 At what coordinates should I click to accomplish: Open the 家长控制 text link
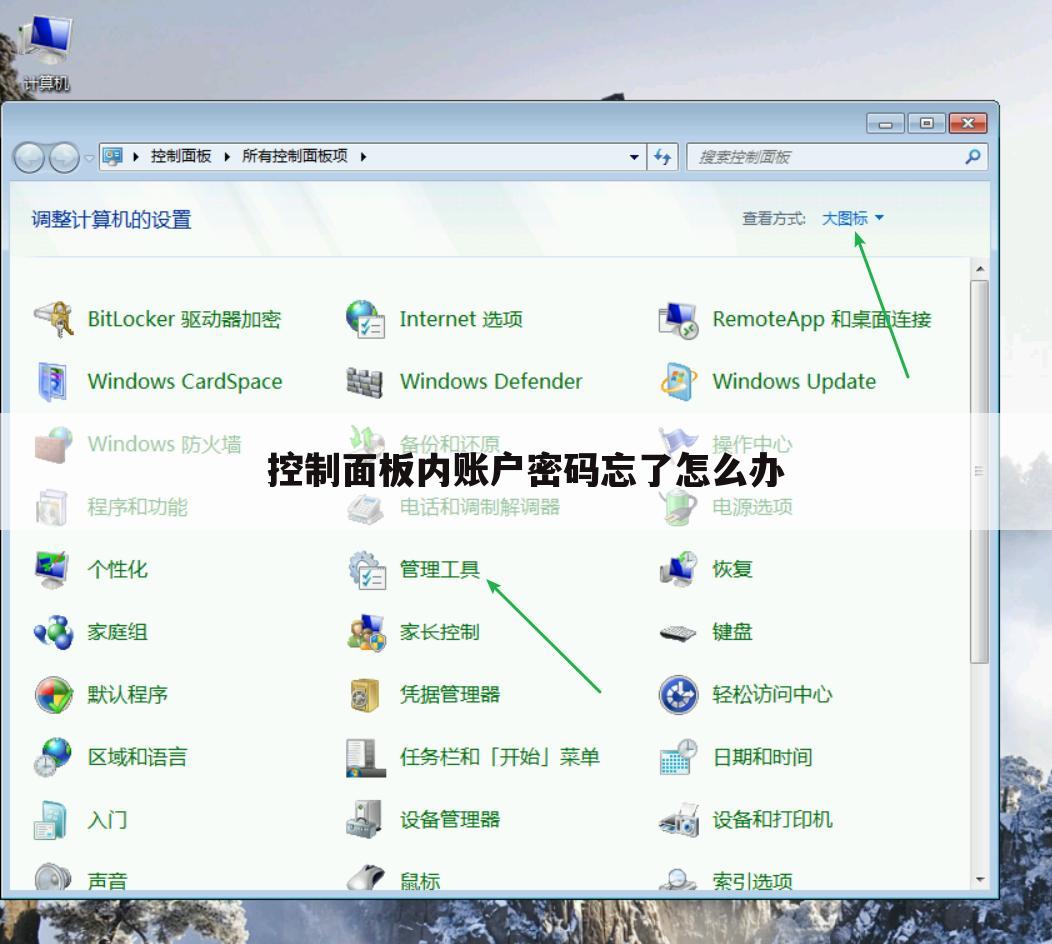[x=439, y=632]
